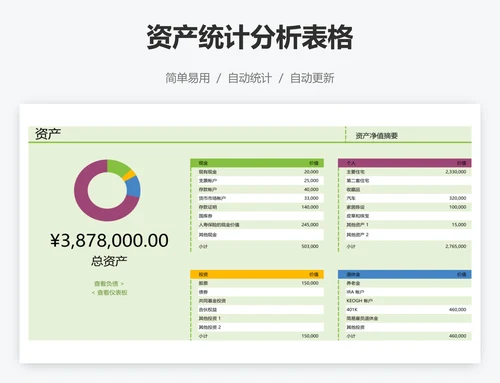Select the 股票 row label
This screenshot has height=383, width=500.
[203, 283]
